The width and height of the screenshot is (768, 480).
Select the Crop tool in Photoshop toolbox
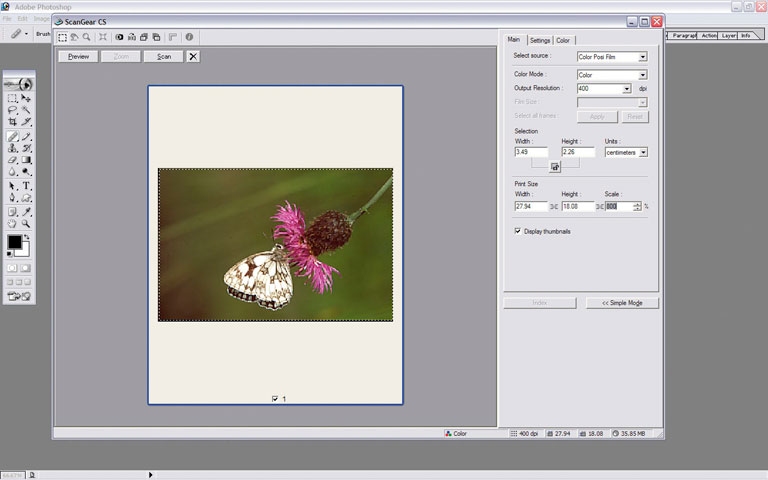[12, 122]
